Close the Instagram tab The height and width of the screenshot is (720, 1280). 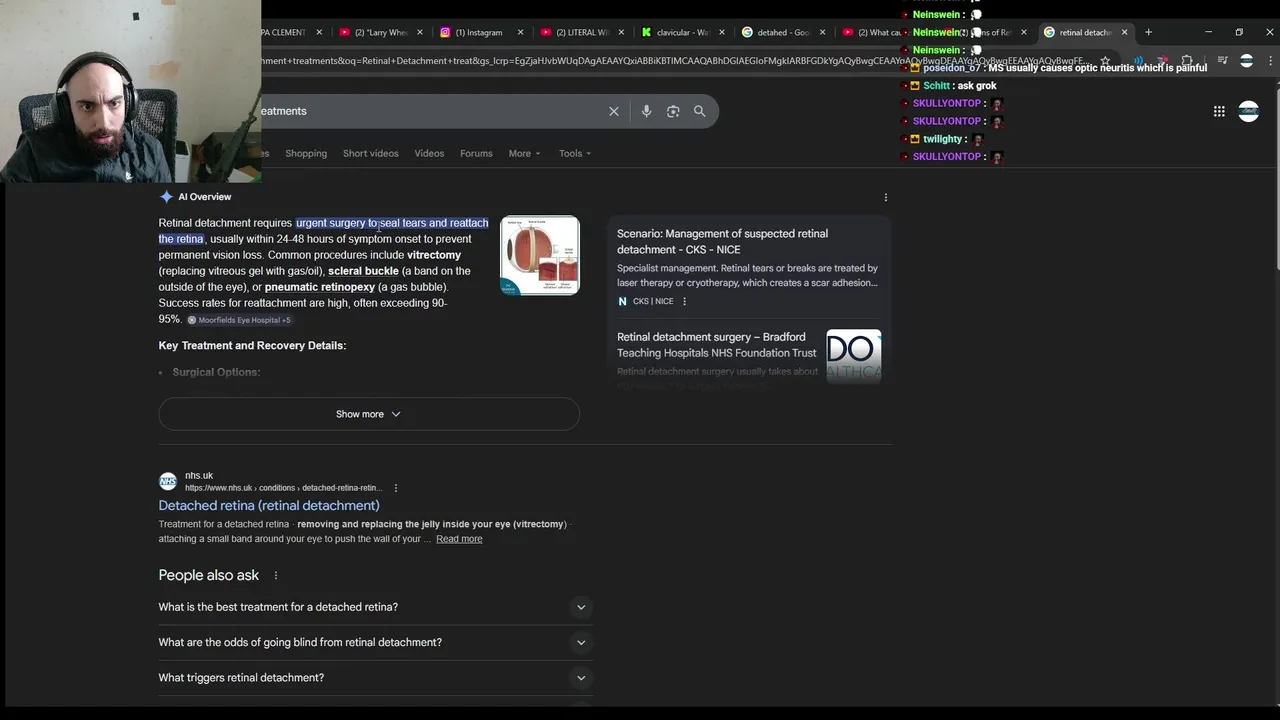coord(520,32)
